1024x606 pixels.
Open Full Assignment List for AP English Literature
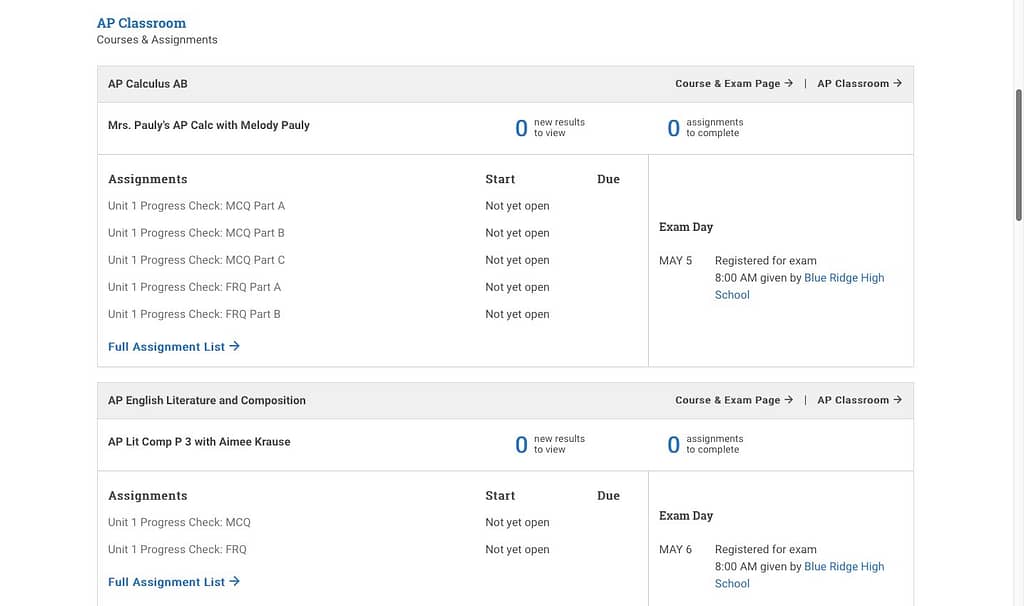(x=174, y=582)
